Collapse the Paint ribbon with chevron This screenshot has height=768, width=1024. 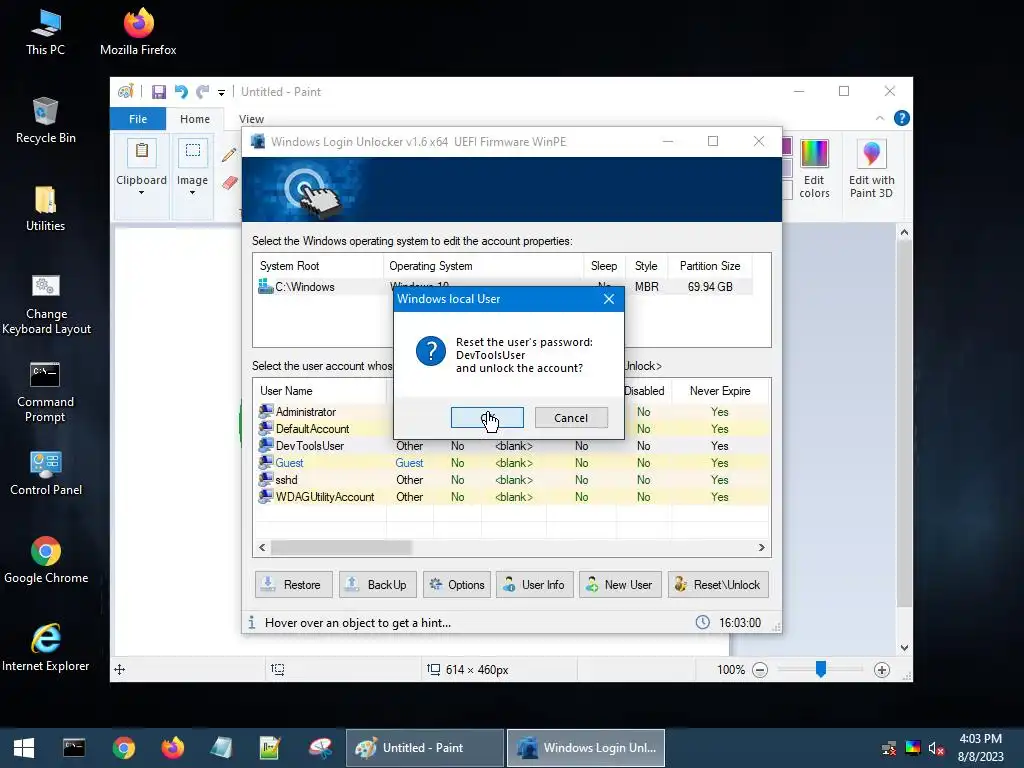click(880, 118)
